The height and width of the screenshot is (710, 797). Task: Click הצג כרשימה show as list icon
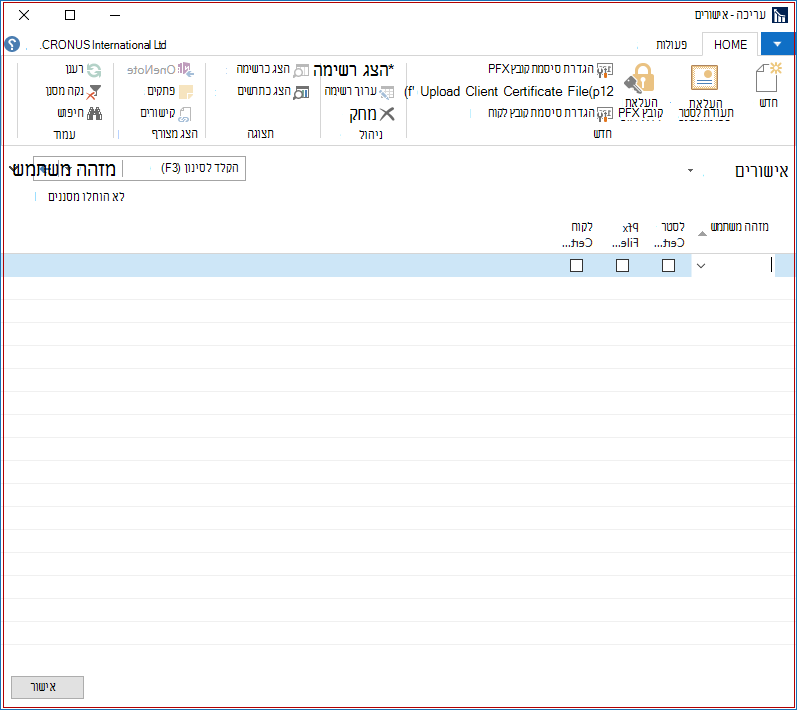301,70
